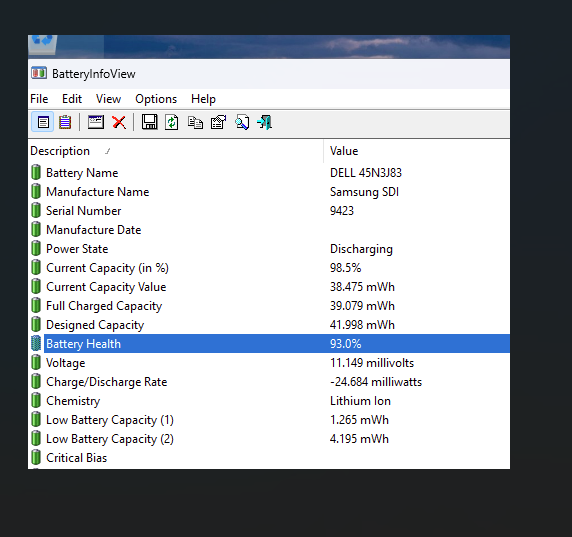The height and width of the screenshot is (537, 572).
Task: Click the battery icon beside Manufacture Name
Action: [36, 191]
